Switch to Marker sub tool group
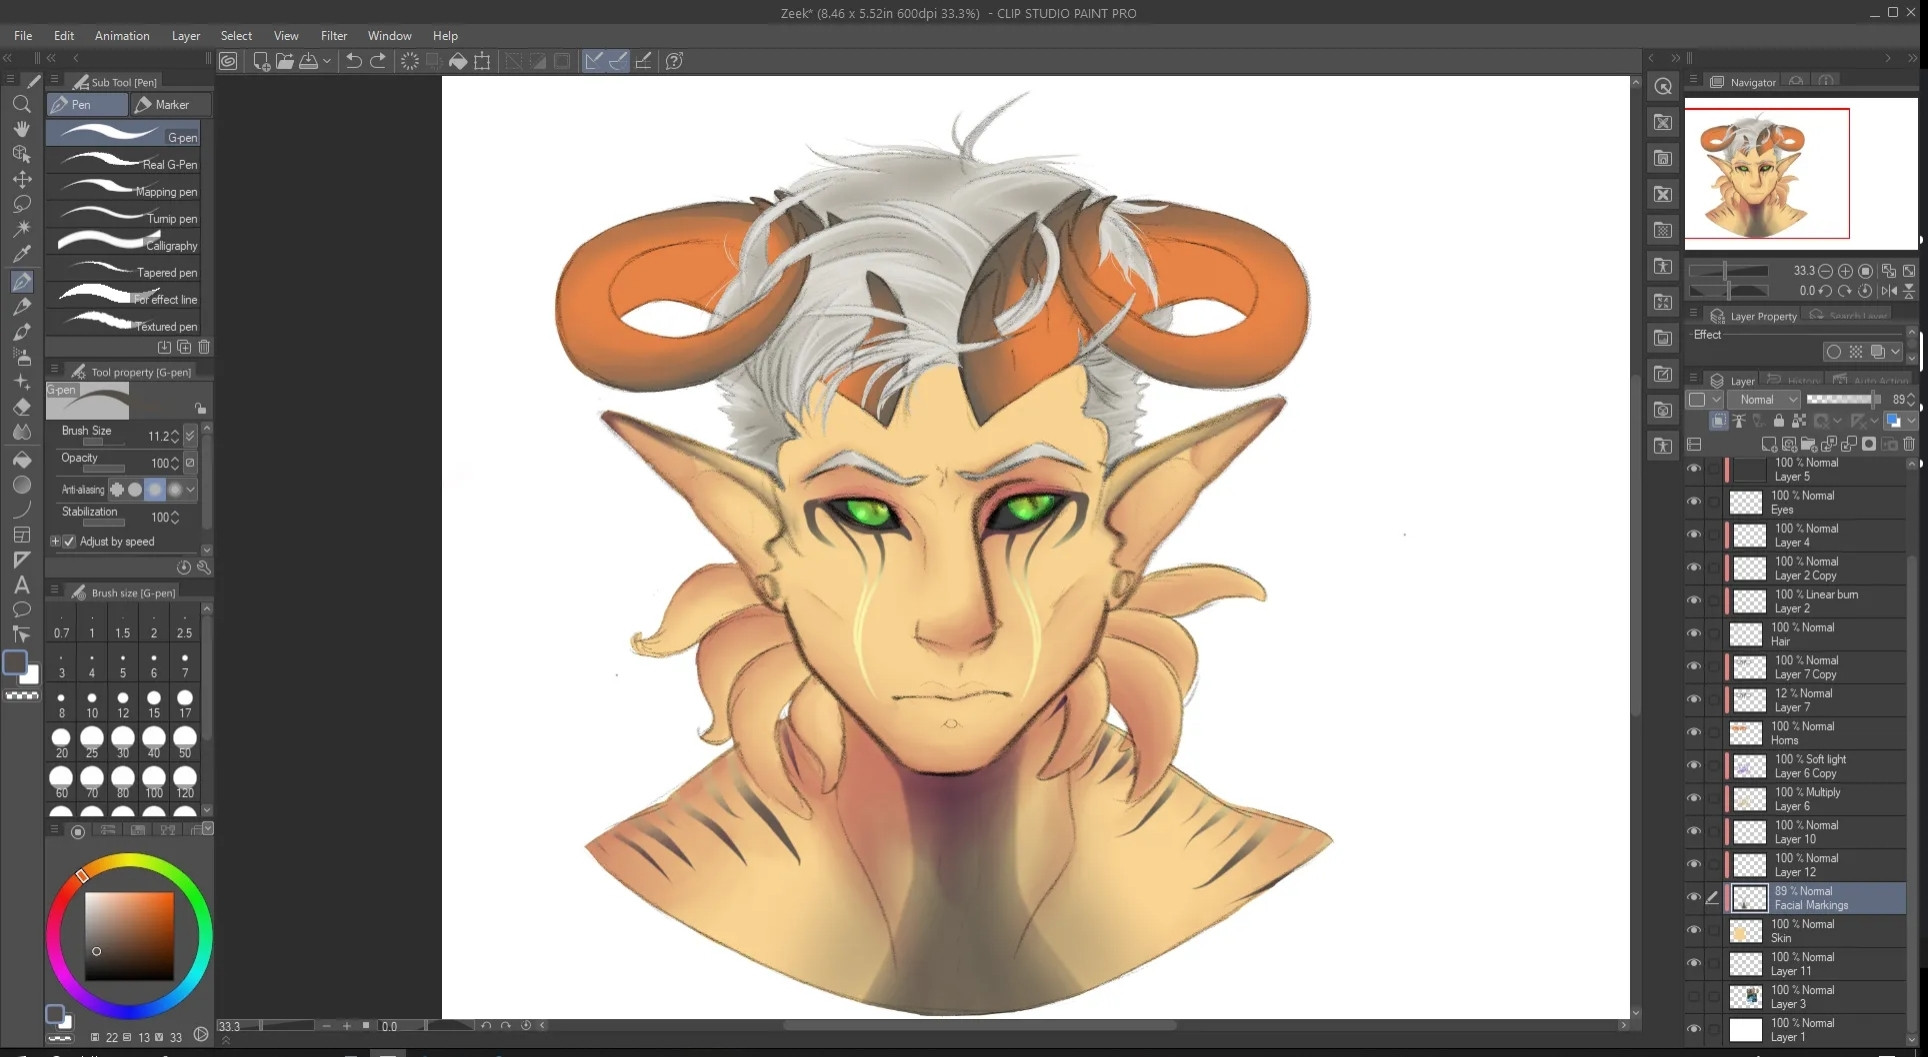Screen dimensions: 1928x1057 [x=171, y=104]
